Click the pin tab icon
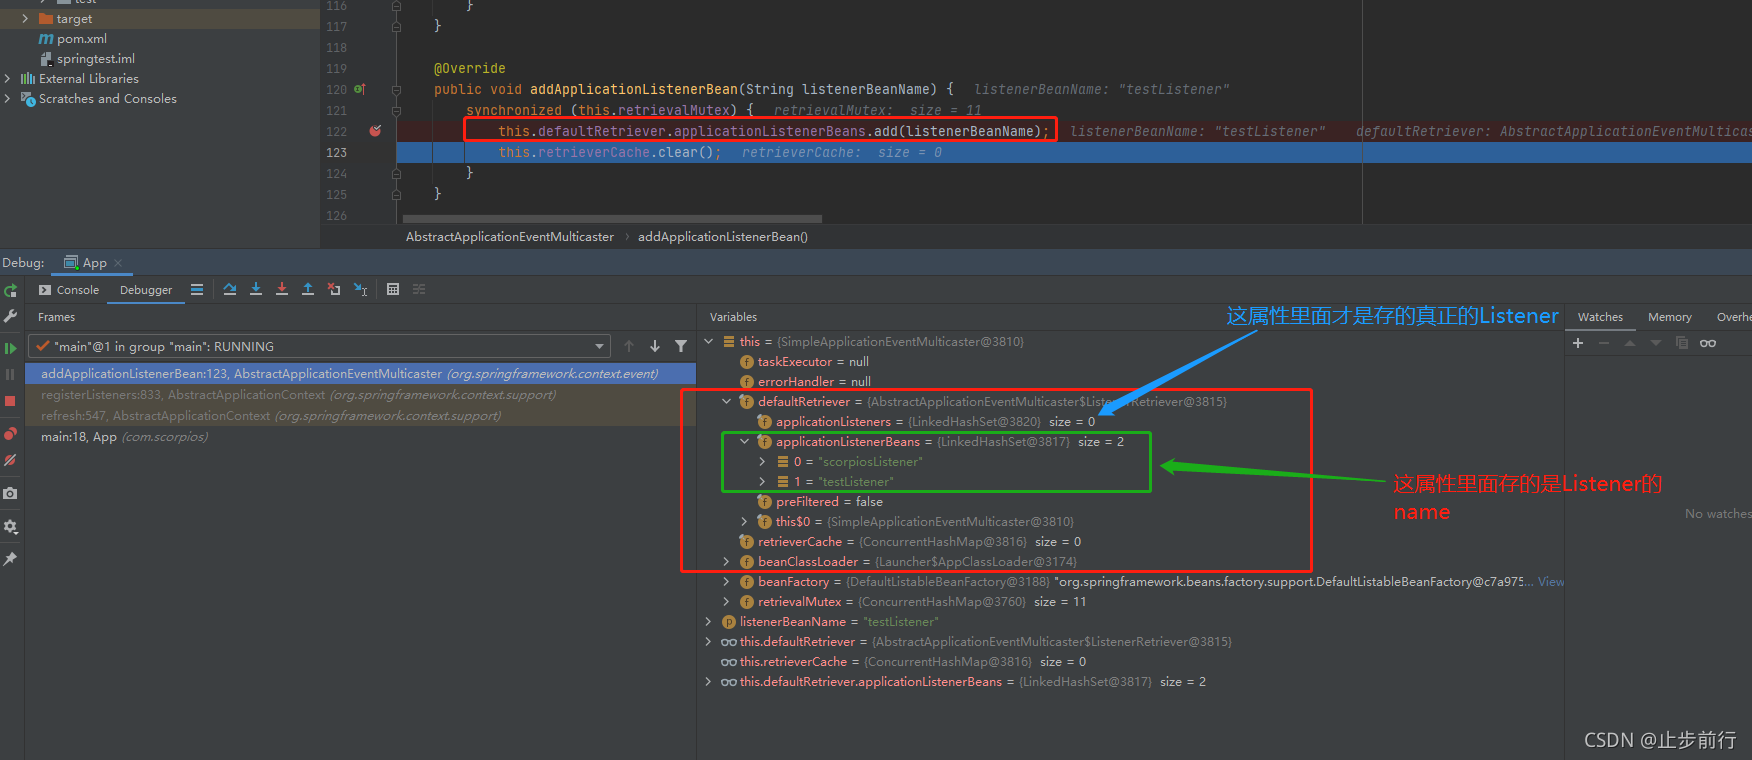The height and width of the screenshot is (760, 1752). (x=11, y=559)
